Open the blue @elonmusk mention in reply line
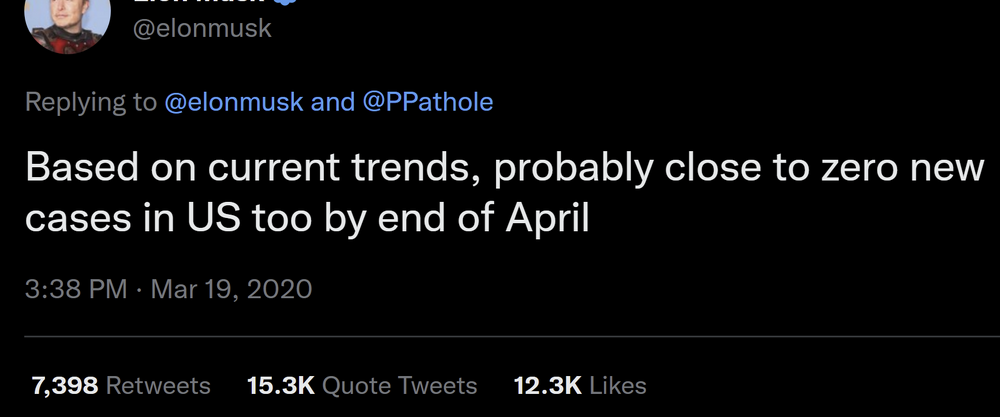The height and width of the screenshot is (417, 1000). pos(234,102)
